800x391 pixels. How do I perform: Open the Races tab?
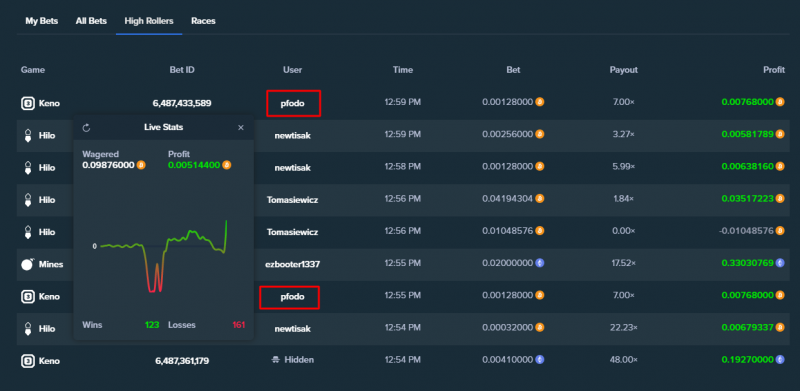(203, 21)
